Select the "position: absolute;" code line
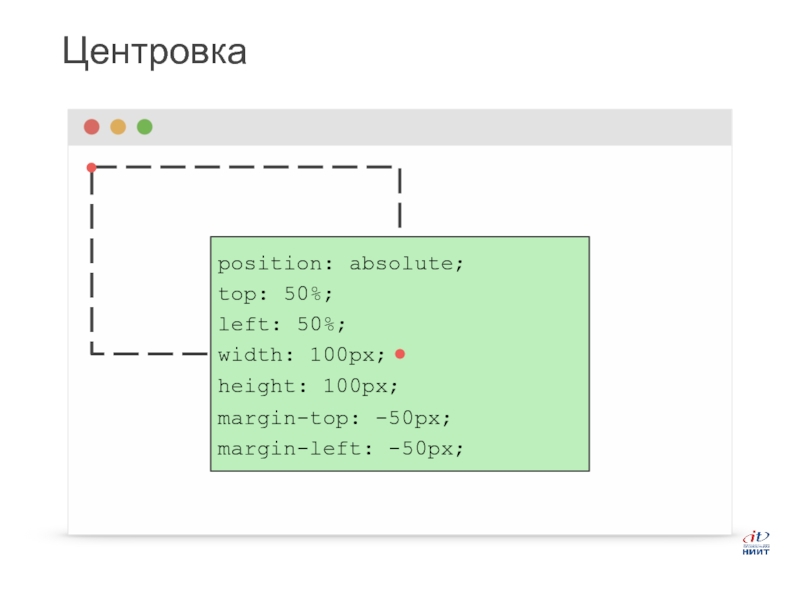 pos(341,264)
